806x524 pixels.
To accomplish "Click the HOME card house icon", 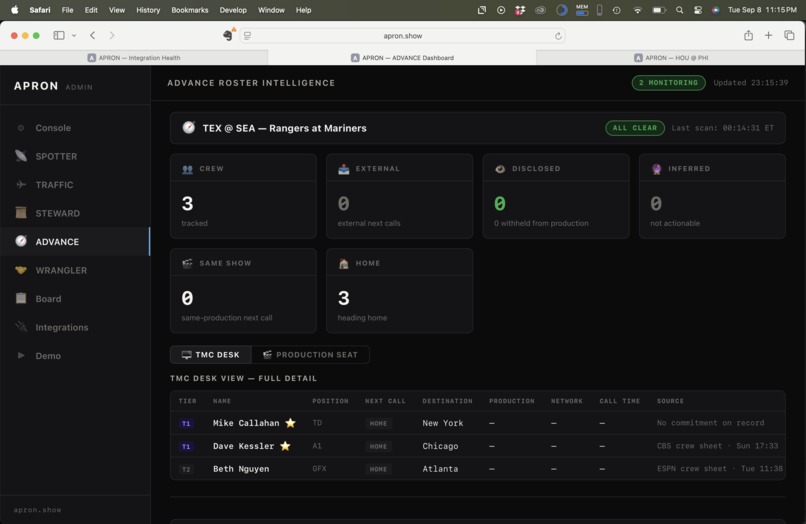I will point(344,263).
